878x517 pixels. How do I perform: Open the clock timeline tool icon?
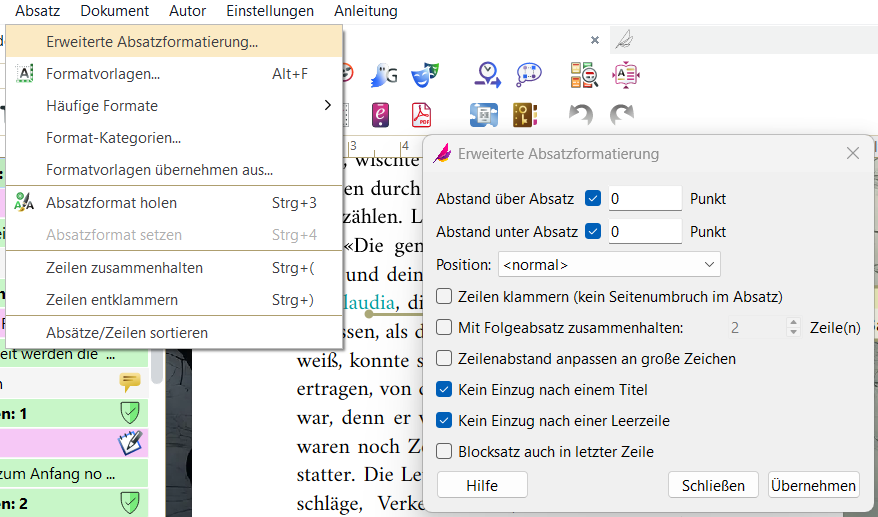point(488,74)
